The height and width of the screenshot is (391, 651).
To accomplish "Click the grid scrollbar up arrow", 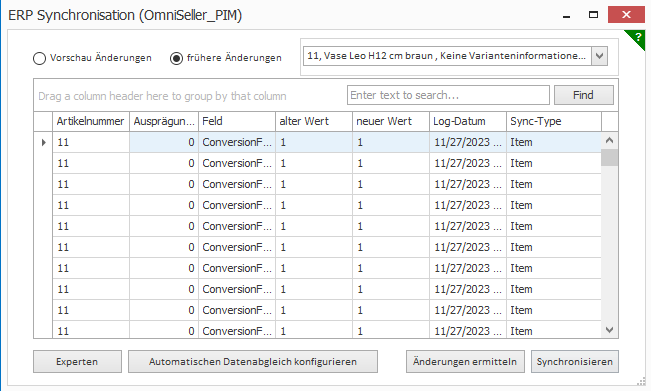I will coord(609,140).
